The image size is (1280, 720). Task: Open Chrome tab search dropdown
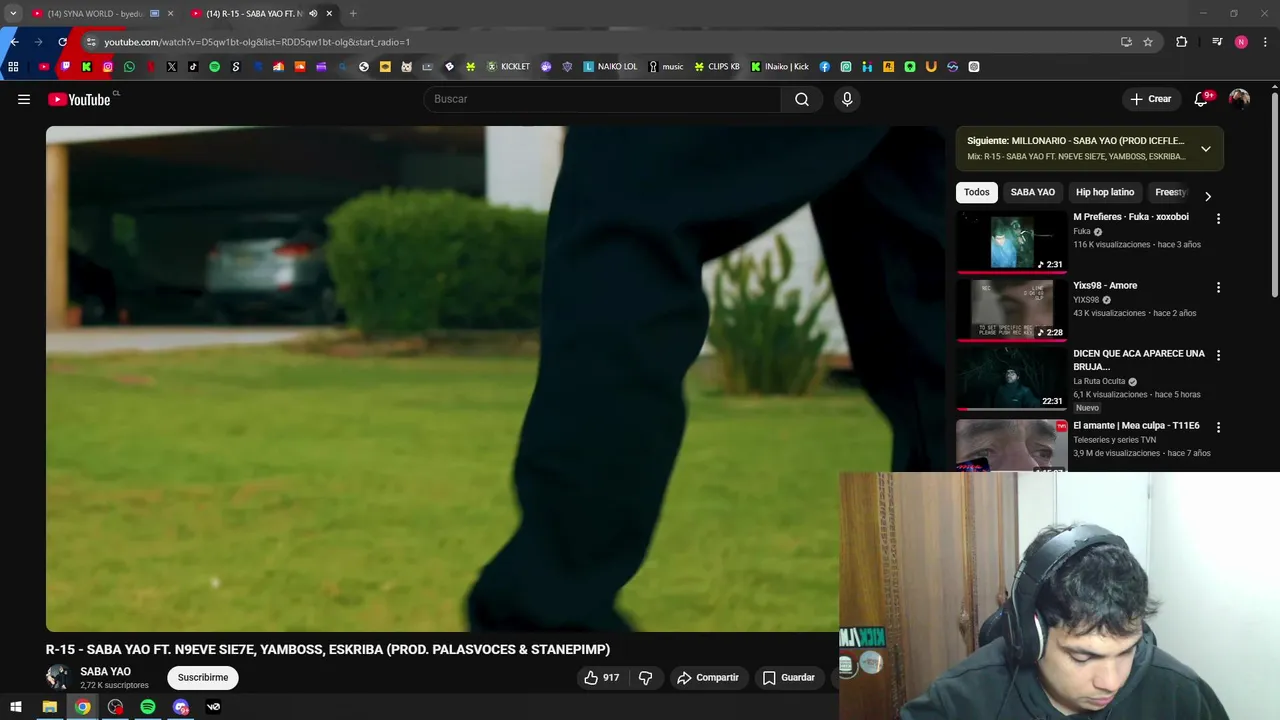pyautogui.click(x=13, y=14)
